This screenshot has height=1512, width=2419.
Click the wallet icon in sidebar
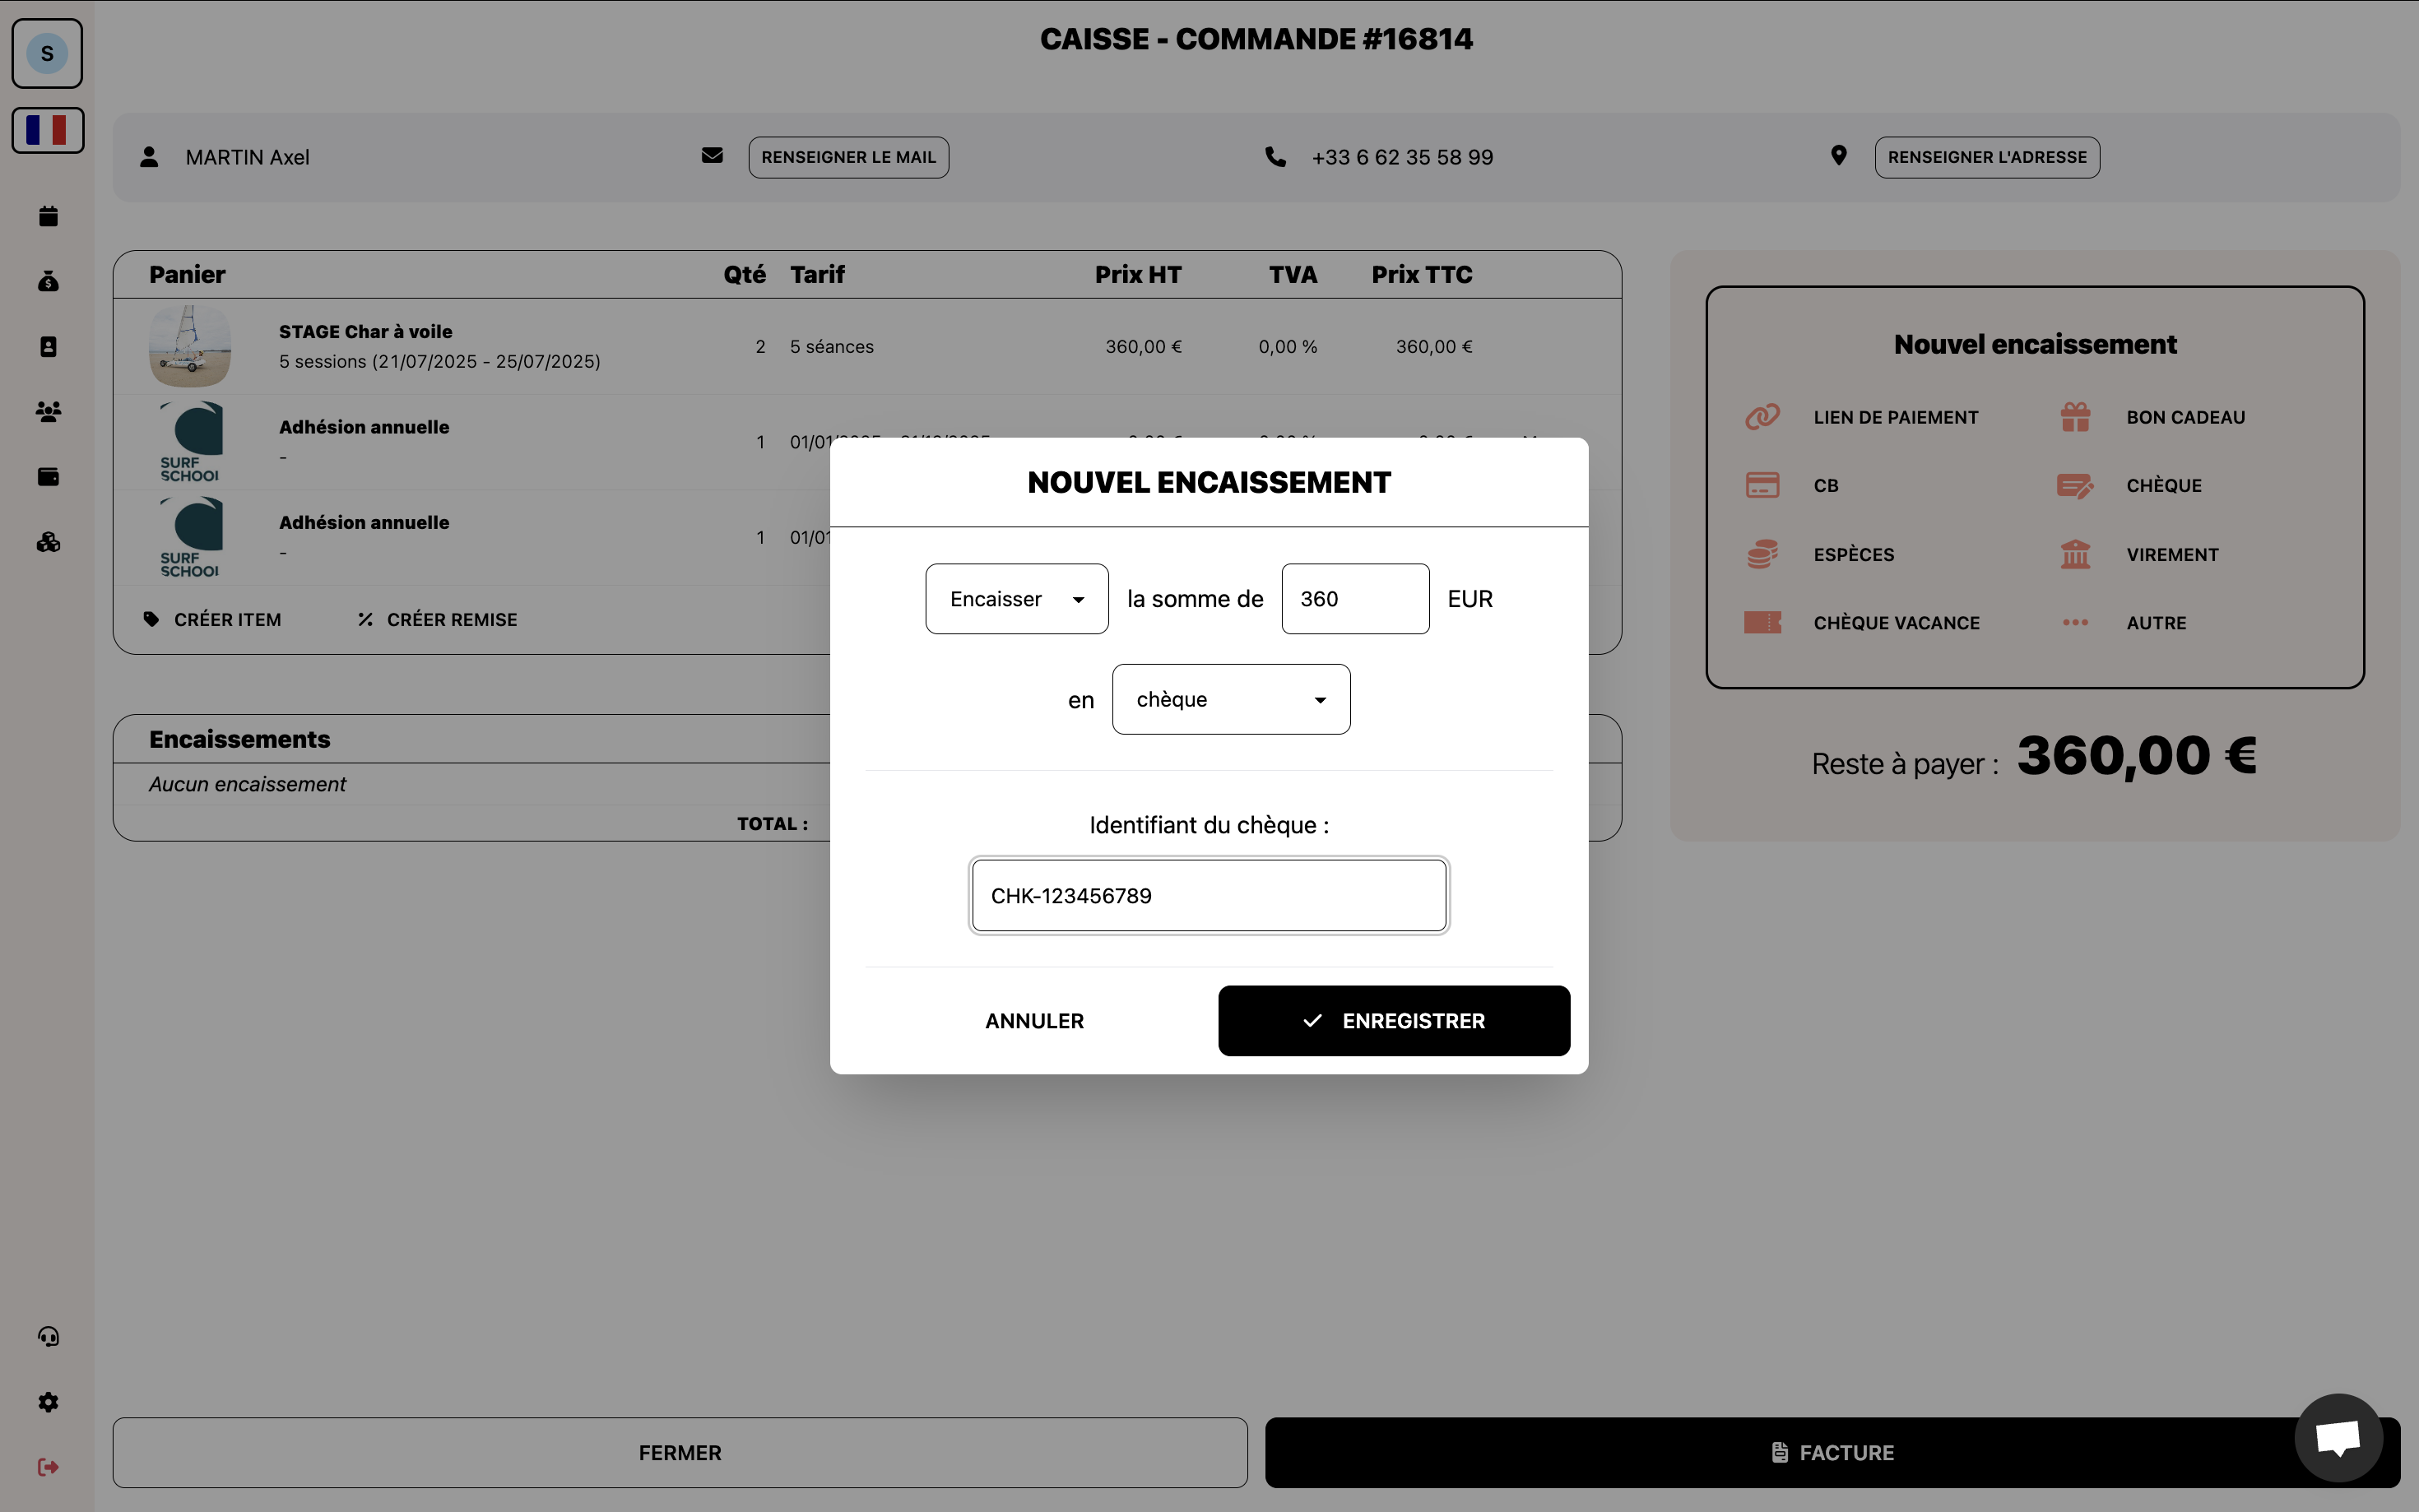pos(48,477)
